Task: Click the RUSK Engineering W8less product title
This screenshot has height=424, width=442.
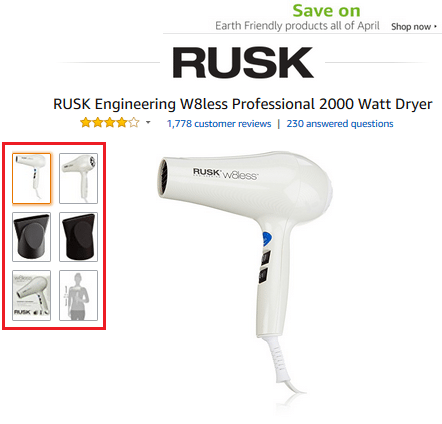Action: pyautogui.click(x=243, y=104)
